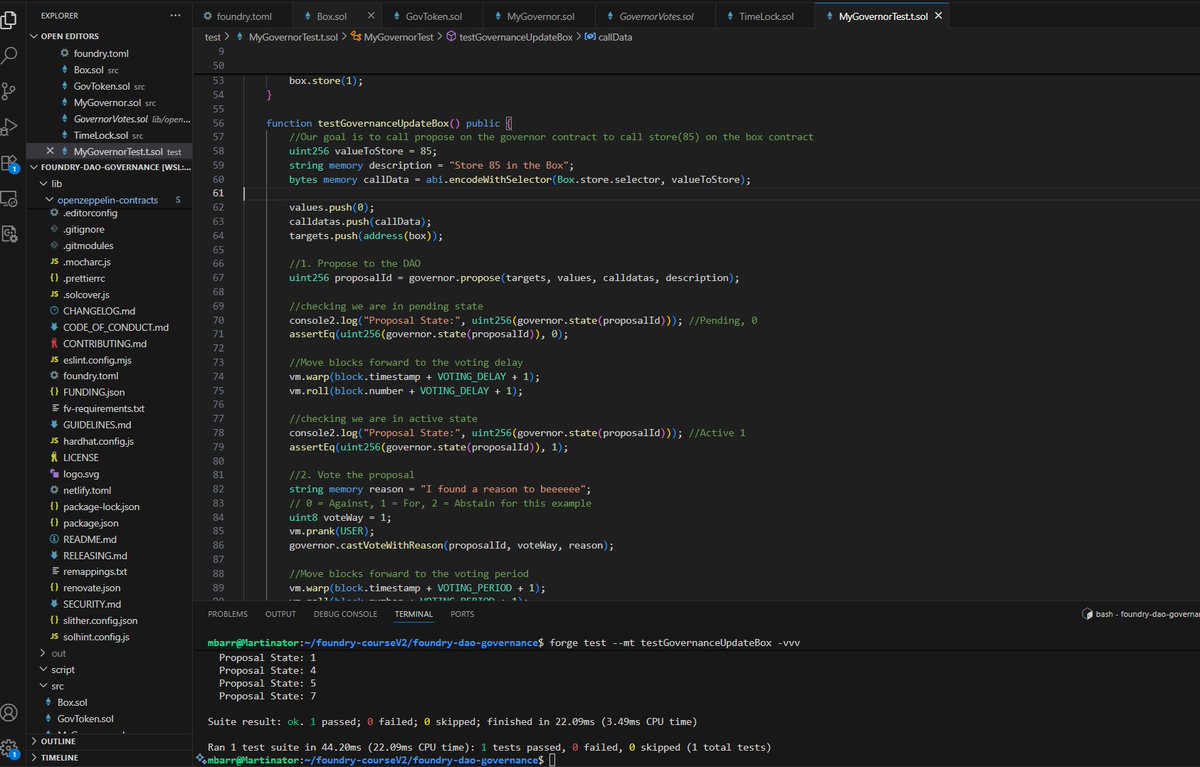Screen dimensions: 1200x767
Task: Open the PROBLEMS panel tab
Action: pos(227,614)
